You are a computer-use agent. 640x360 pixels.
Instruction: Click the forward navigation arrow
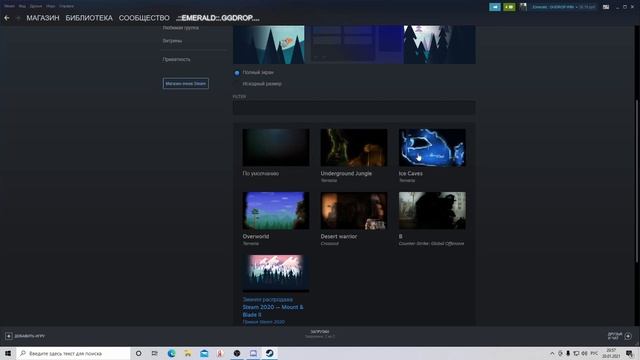(18, 18)
